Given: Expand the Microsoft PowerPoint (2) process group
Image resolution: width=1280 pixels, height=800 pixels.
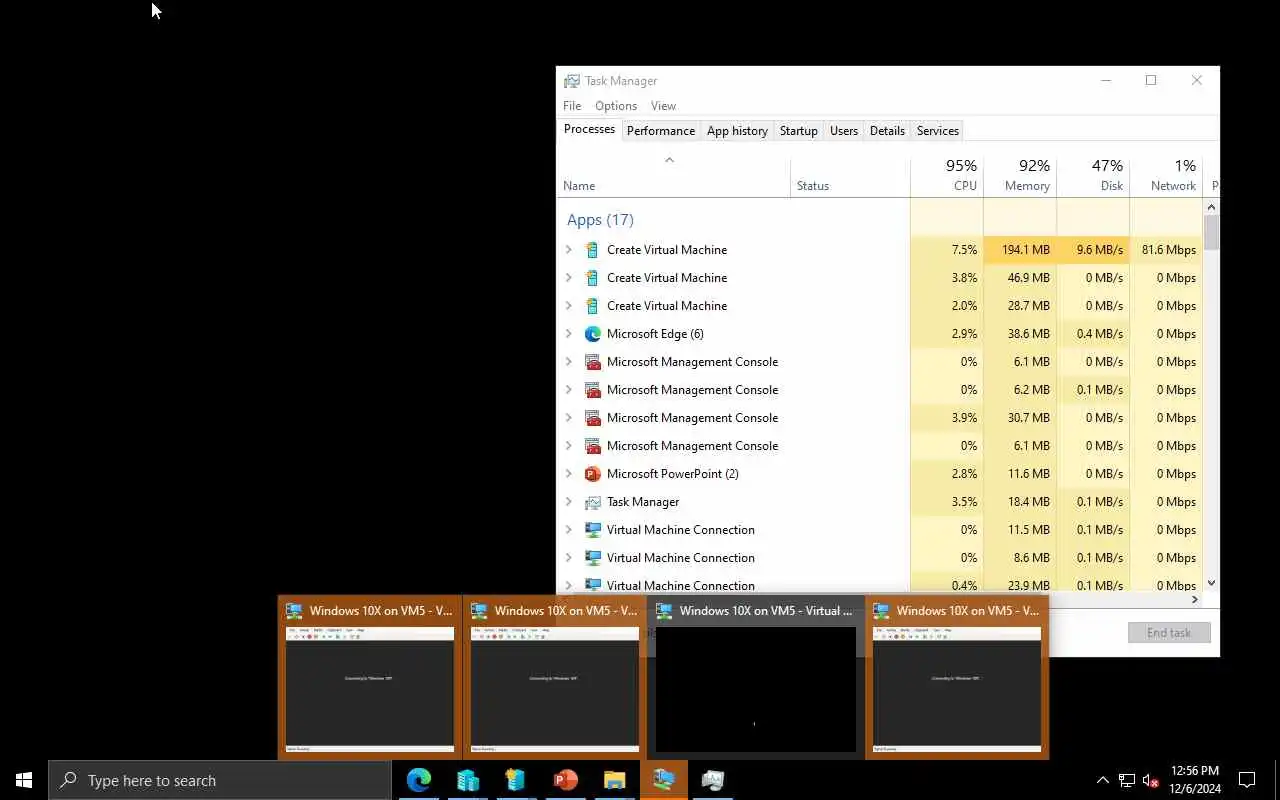Looking at the screenshot, I should tap(569, 474).
